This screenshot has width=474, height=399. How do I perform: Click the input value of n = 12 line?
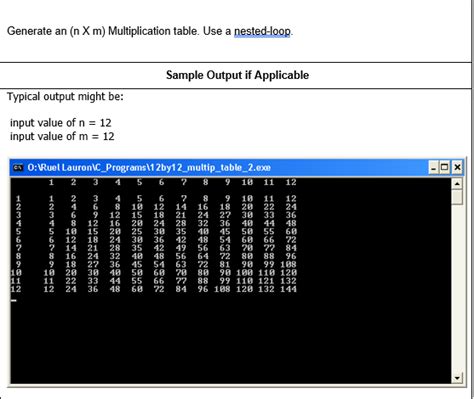click(61, 123)
